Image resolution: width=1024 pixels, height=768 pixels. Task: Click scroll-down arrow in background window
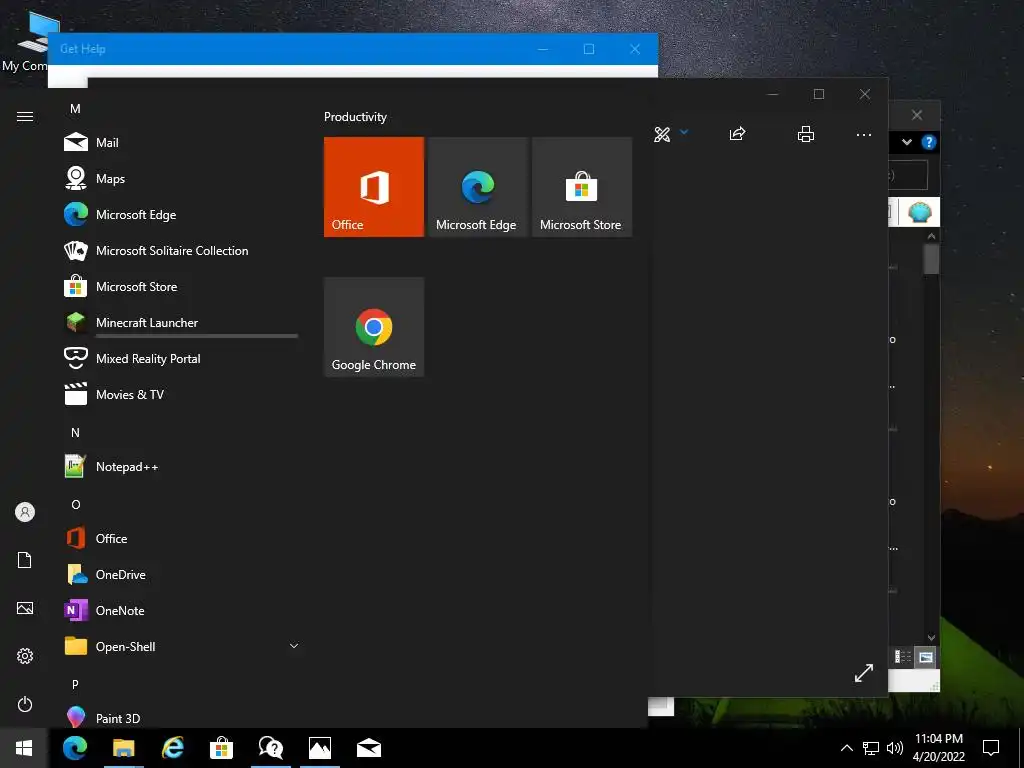[x=931, y=637]
